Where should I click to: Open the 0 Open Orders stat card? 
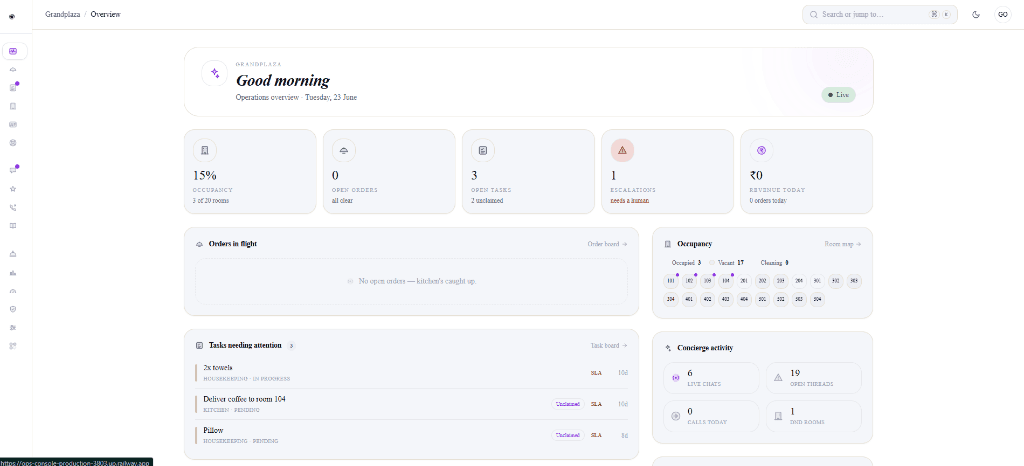coord(389,172)
